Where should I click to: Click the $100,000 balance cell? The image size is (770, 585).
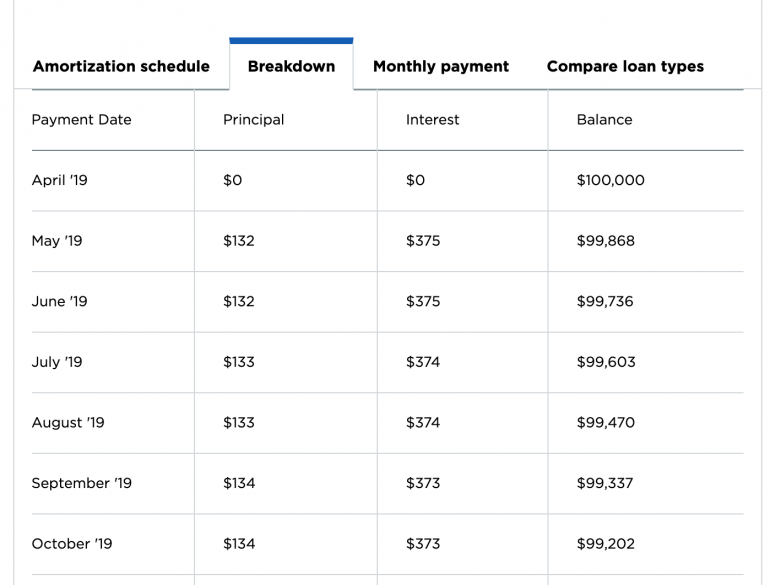pos(610,181)
